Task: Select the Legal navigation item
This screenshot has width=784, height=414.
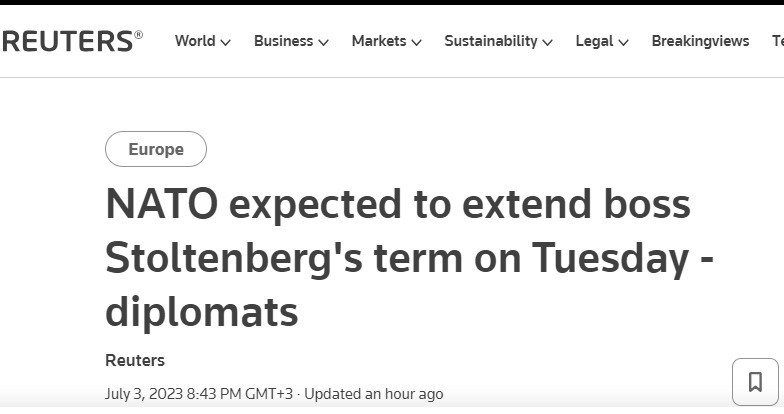Action: pyautogui.click(x=594, y=41)
